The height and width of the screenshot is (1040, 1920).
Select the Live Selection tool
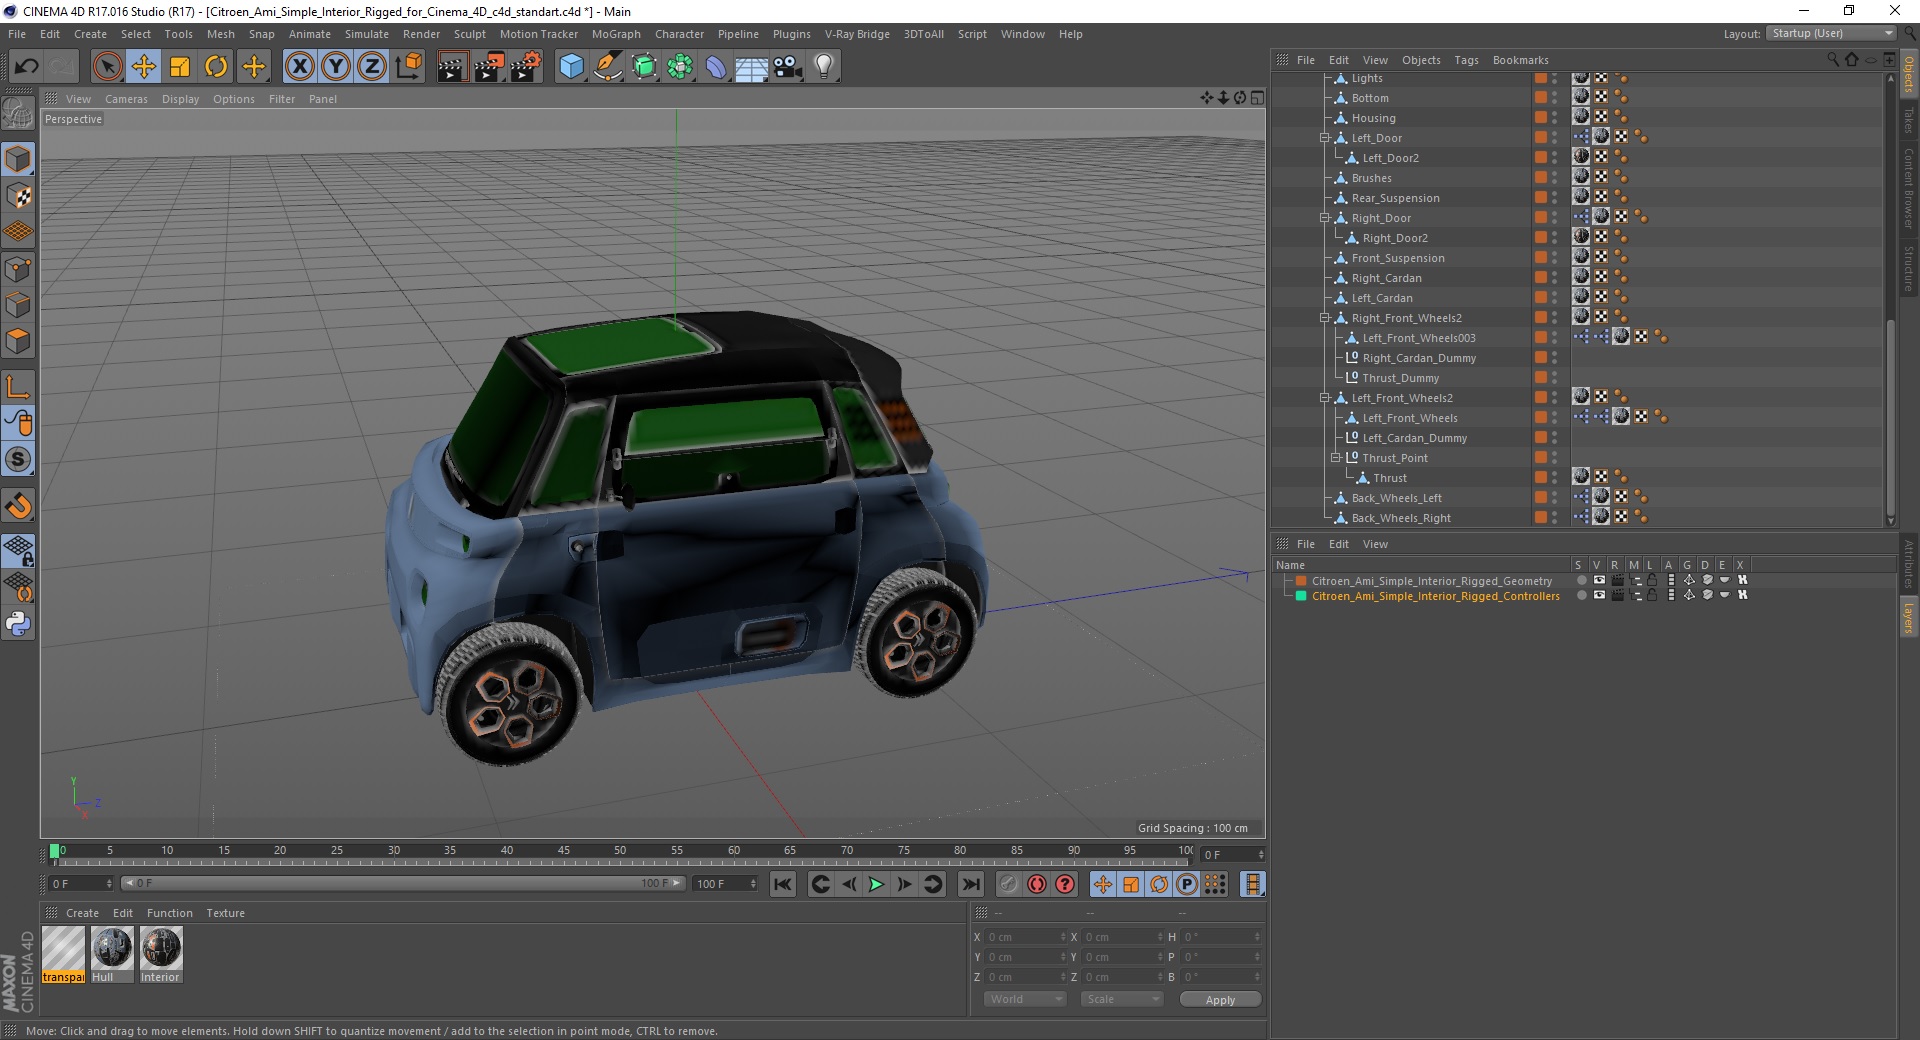107,67
